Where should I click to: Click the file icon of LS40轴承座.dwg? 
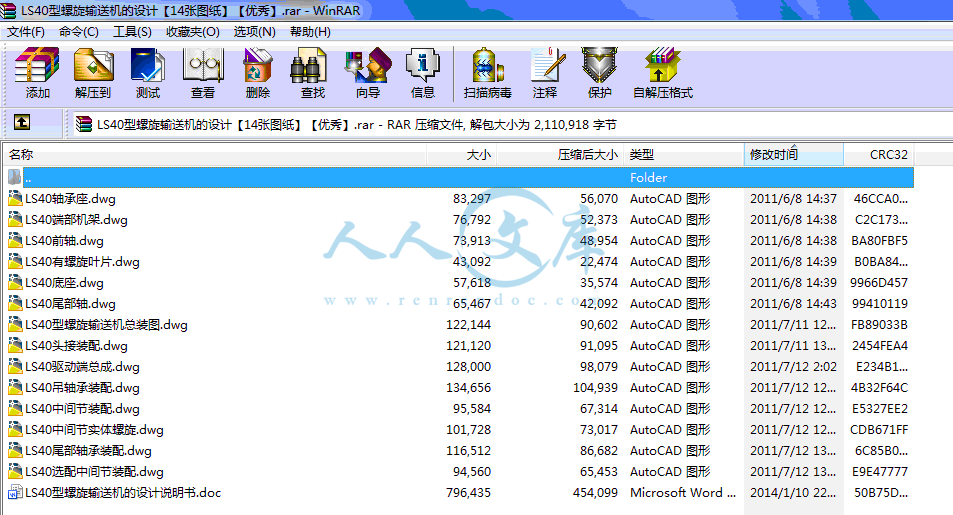pos(15,198)
